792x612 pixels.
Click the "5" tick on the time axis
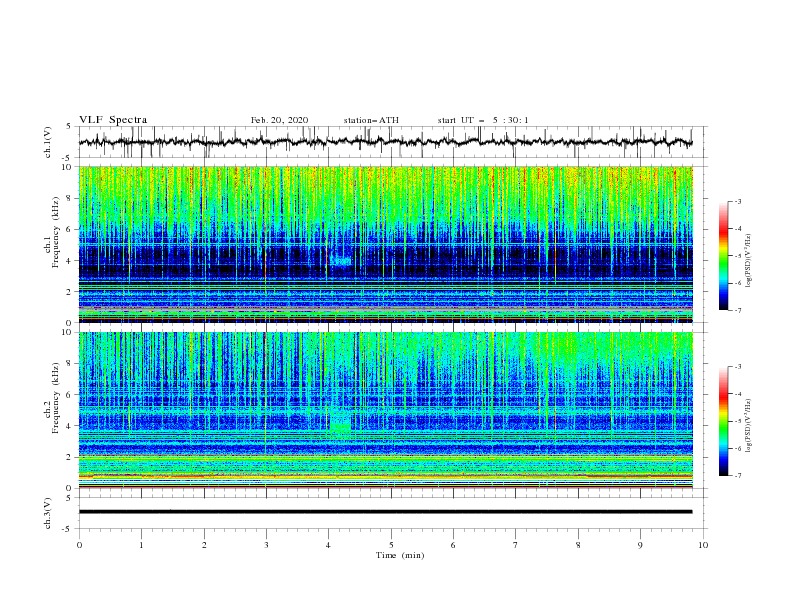pyautogui.click(x=391, y=545)
